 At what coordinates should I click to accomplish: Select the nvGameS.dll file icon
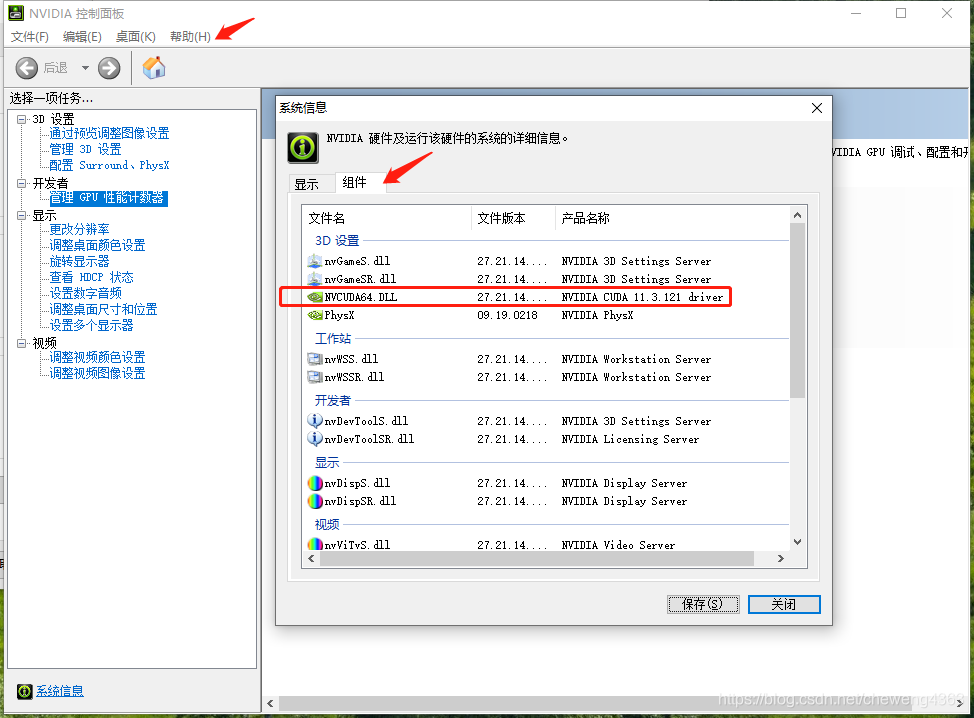[x=315, y=261]
